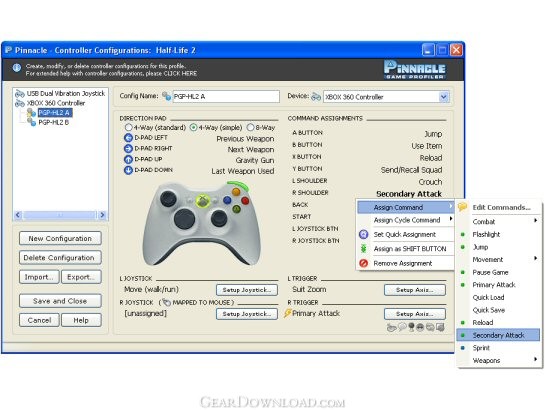Click the New Configuration button
The height and width of the screenshot is (410, 545).
click(x=60, y=238)
